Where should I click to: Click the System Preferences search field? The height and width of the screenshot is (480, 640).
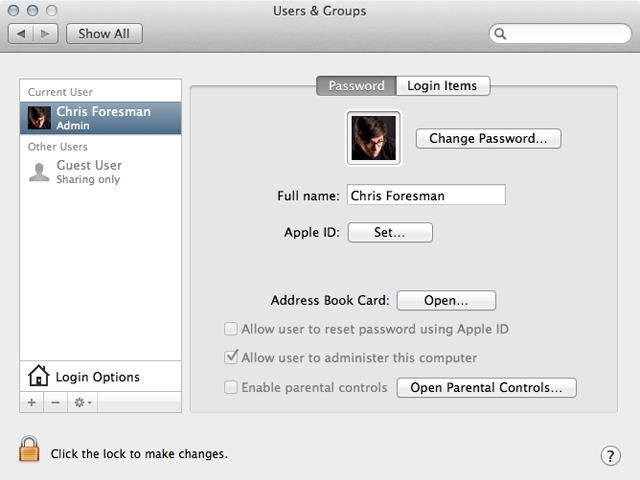click(x=560, y=33)
